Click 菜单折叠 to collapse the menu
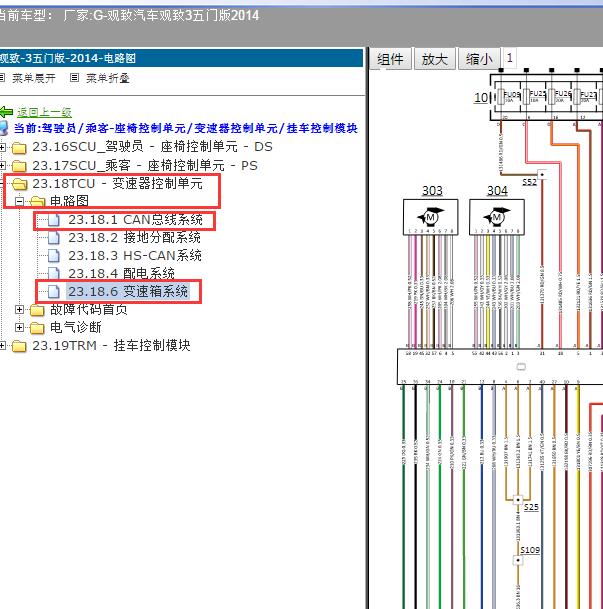The width and height of the screenshot is (603, 609). [x=108, y=78]
